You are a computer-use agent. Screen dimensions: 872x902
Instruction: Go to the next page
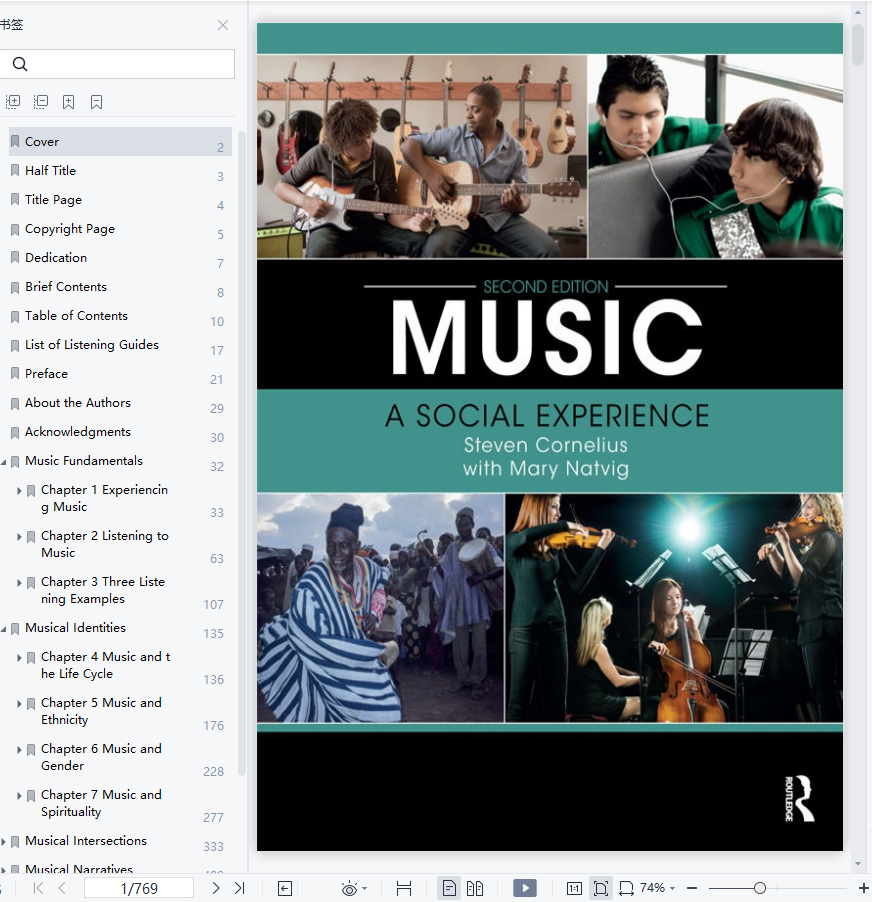point(216,888)
